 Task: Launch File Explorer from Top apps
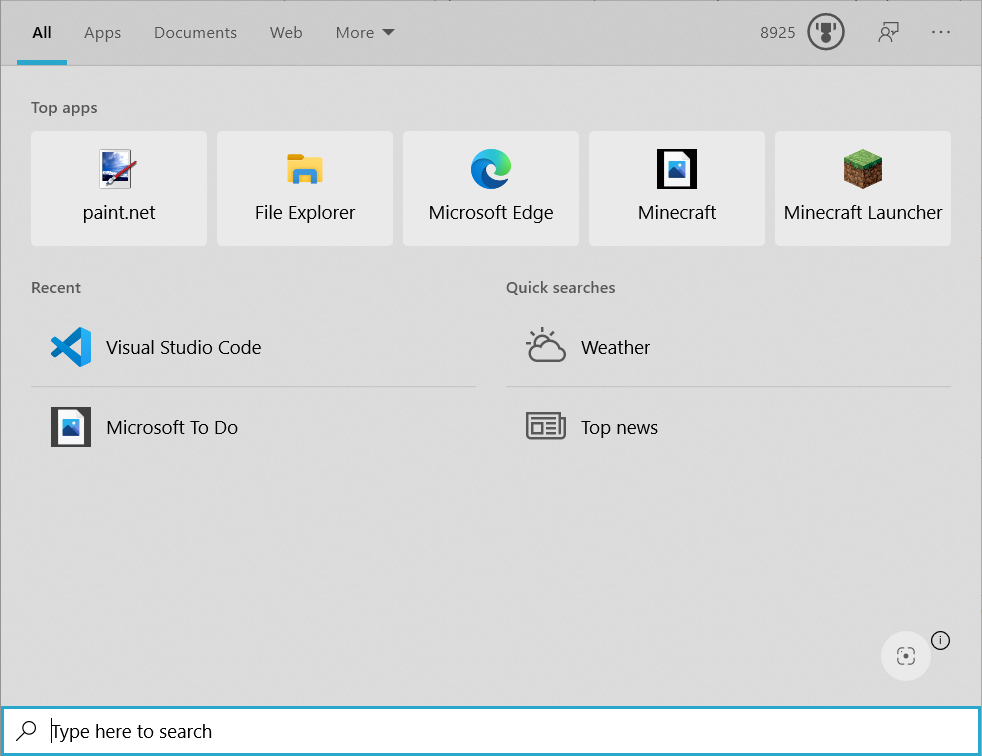(305, 189)
